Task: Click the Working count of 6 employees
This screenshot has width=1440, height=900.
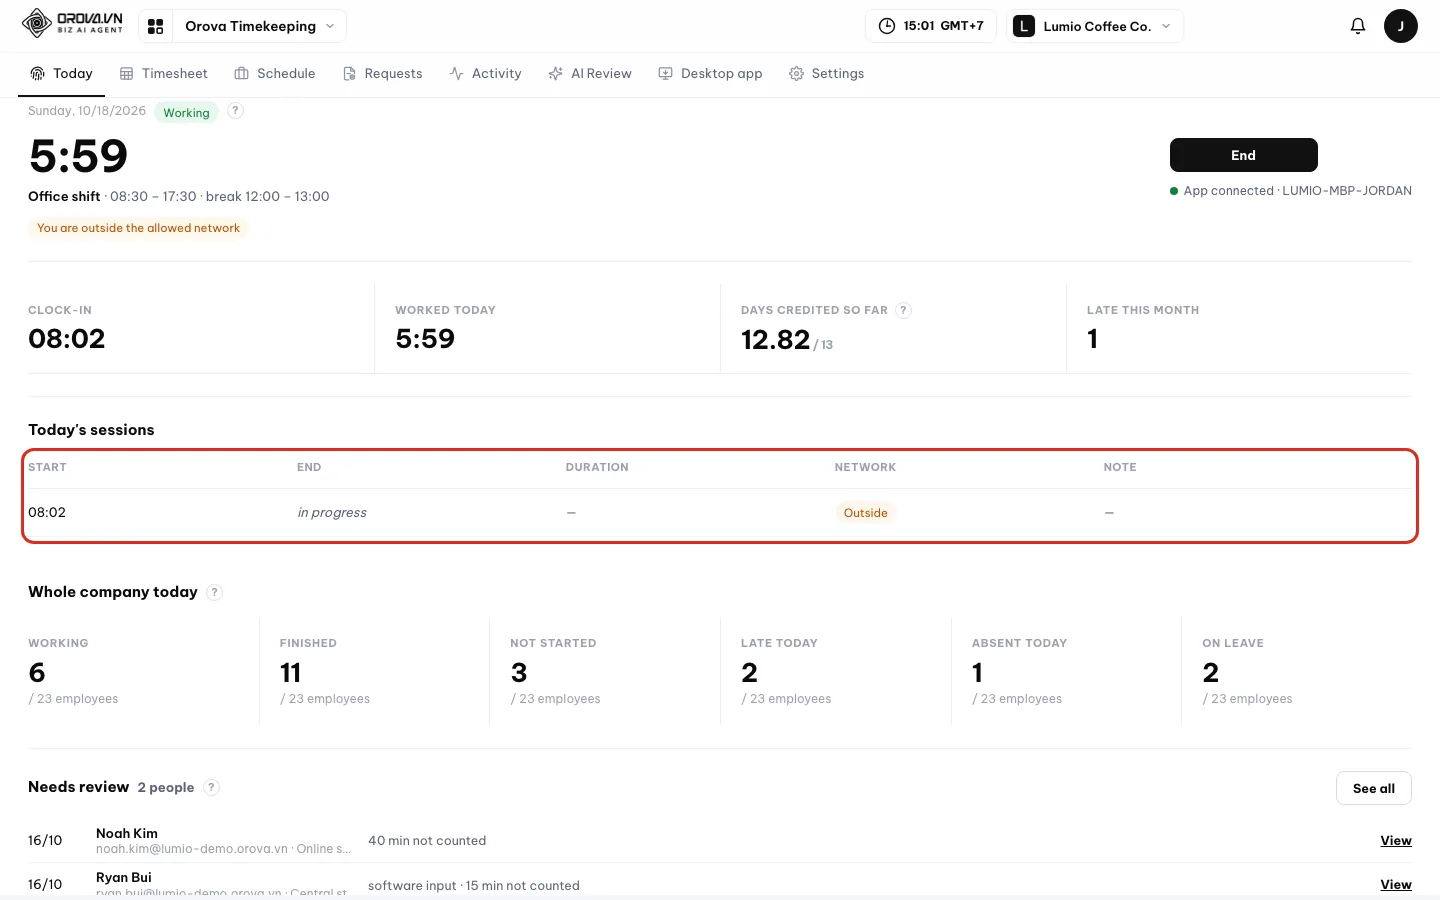Action: pyautogui.click(x=37, y=672)
